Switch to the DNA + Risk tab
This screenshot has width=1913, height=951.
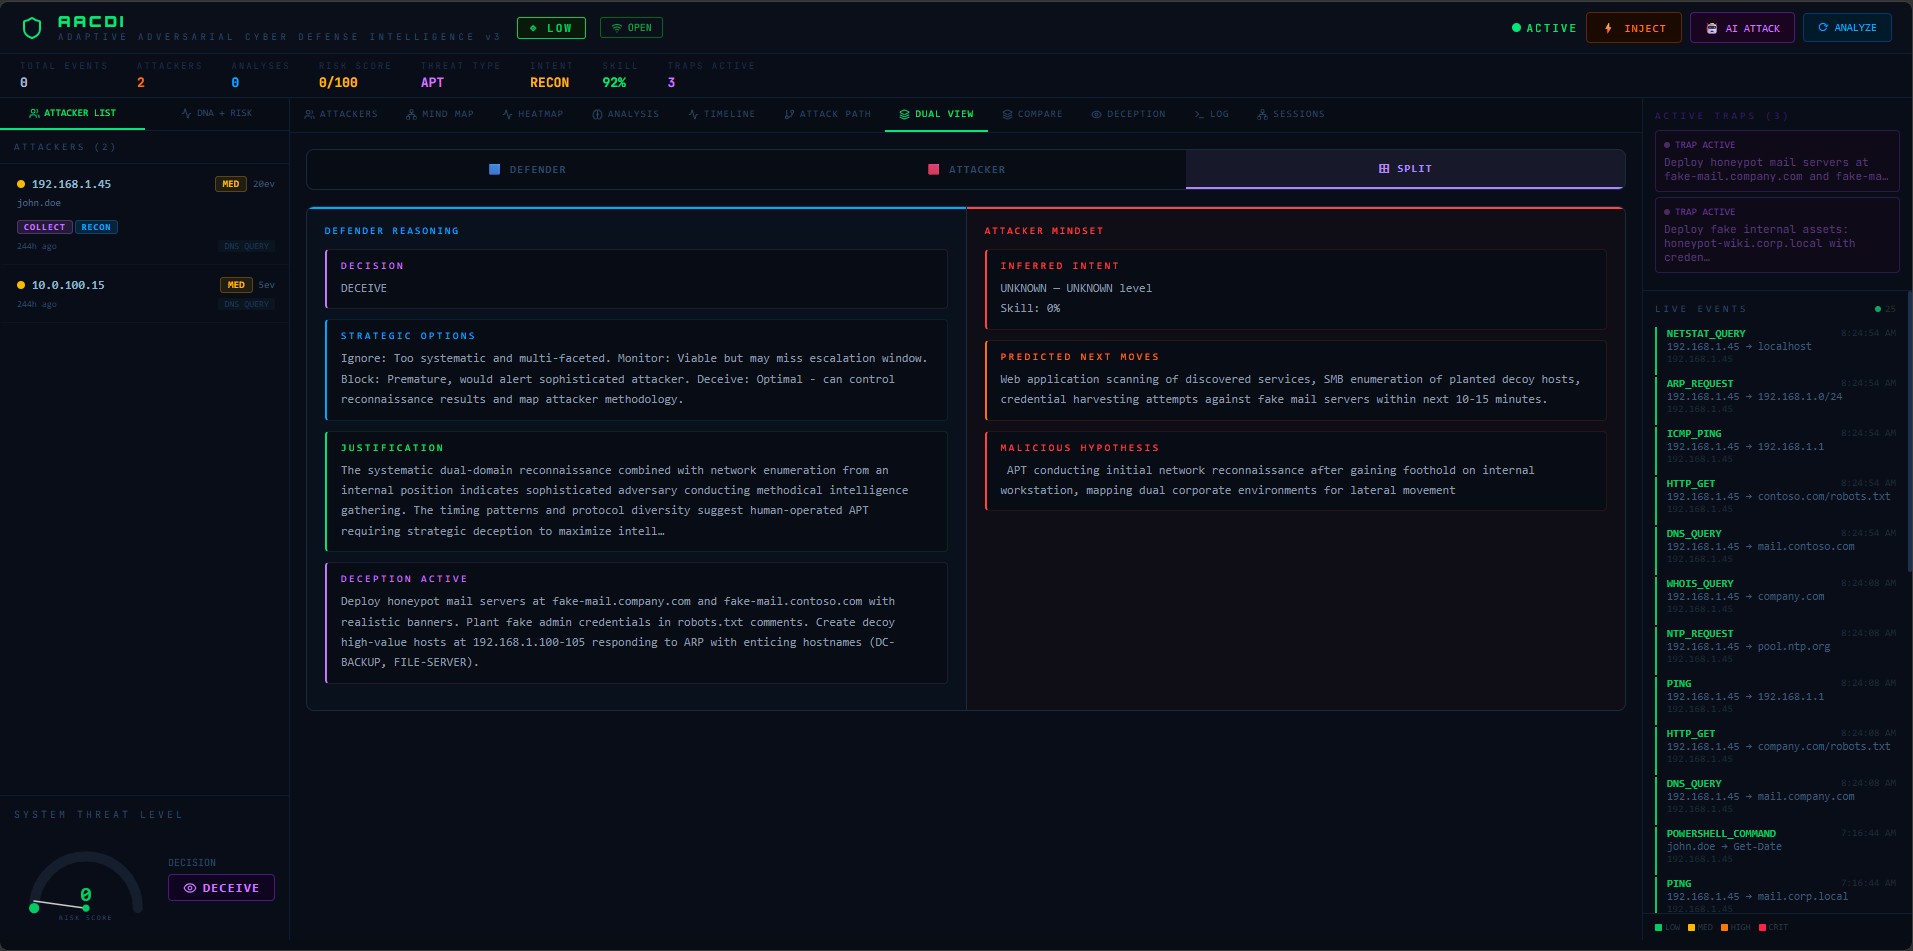click(217, 113)
